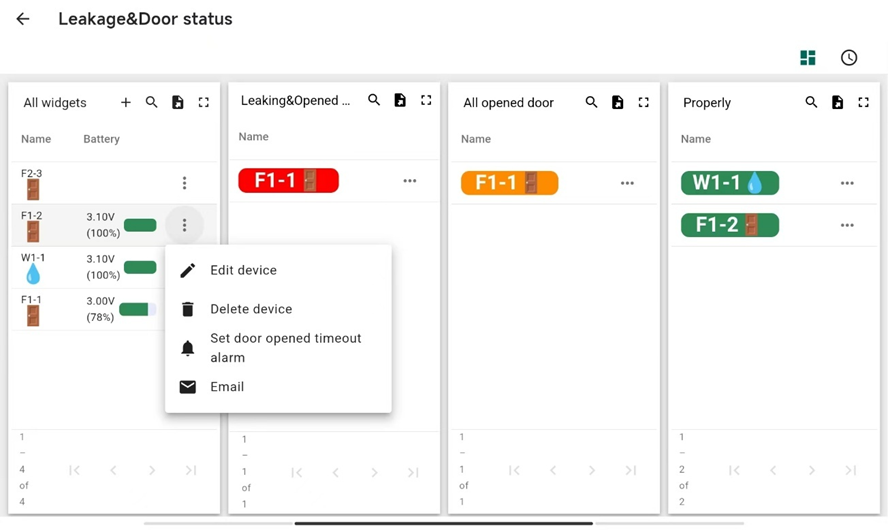Select Set door opened timeout alarm
The height and width of the screenshot is (530, 888).
click(285, 348)
